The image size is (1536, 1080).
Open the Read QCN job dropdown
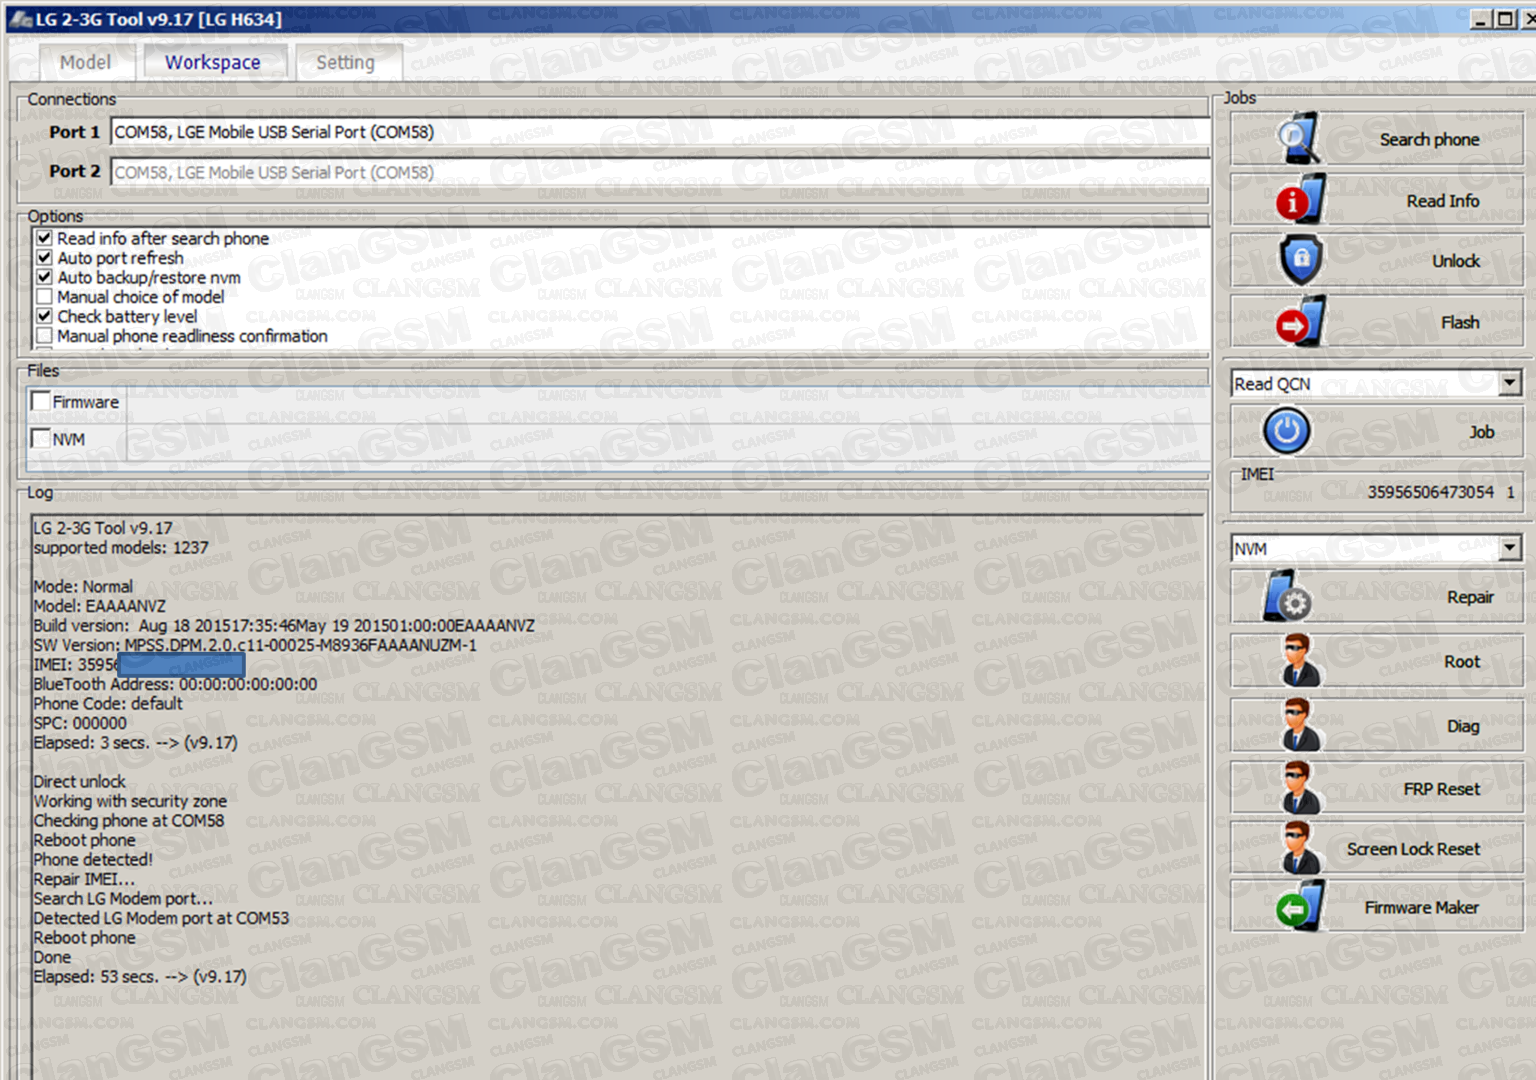(x=1510, y=383)
